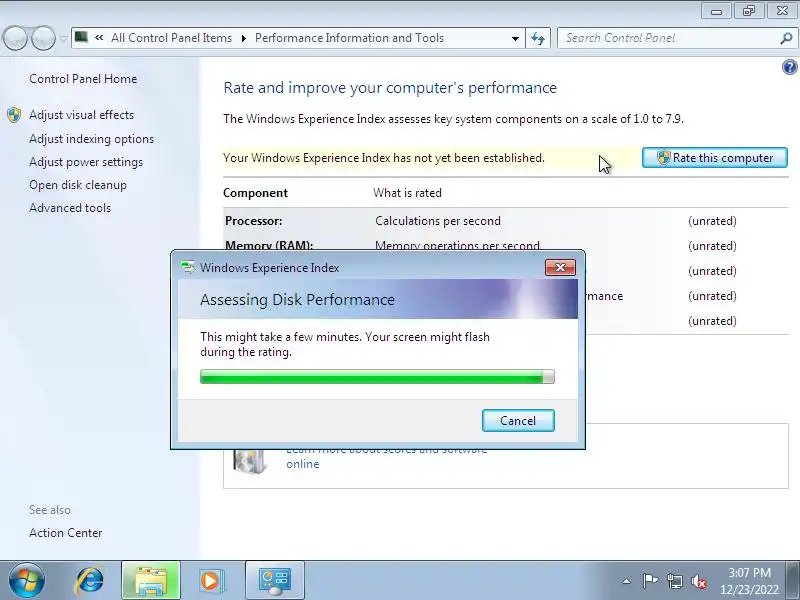Open Adjust indexing options
Viewport: 800px width, 600px height.
click(x=91, y=139)
